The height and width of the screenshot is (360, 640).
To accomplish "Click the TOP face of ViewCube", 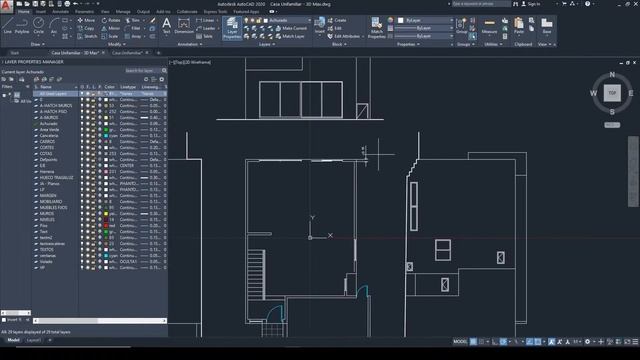I will tap(612, 93).
